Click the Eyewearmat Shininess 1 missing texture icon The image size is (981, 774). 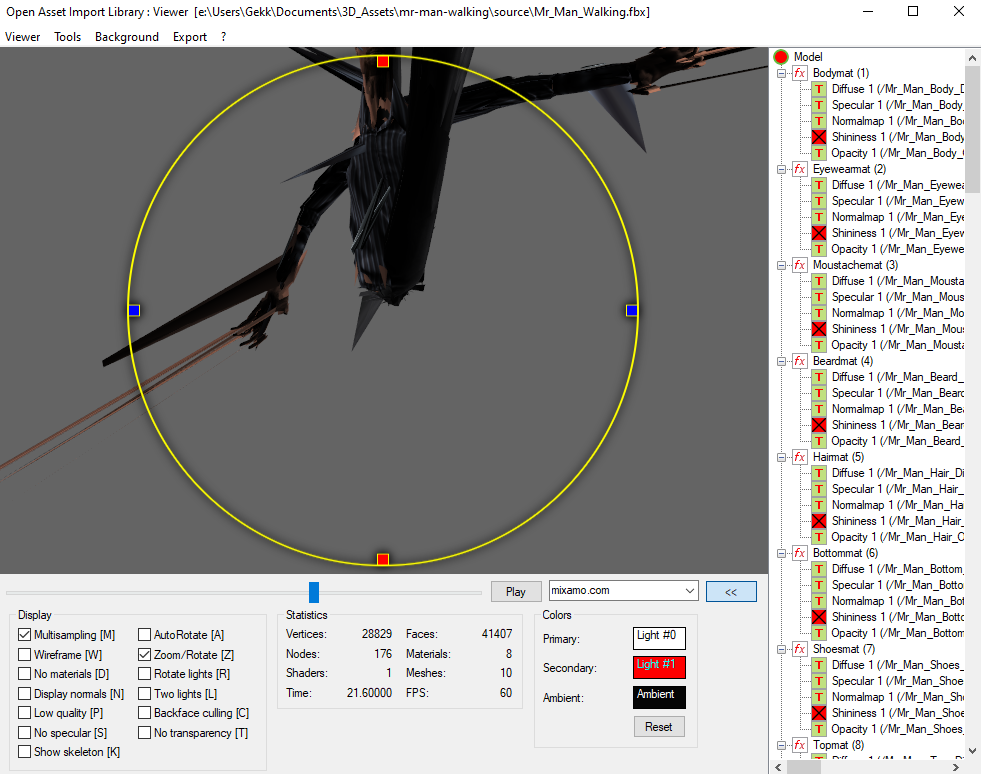[819, 233]
